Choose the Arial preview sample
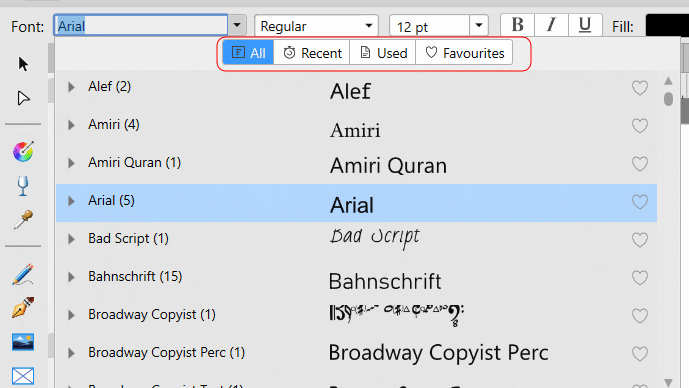 (352, 205)
